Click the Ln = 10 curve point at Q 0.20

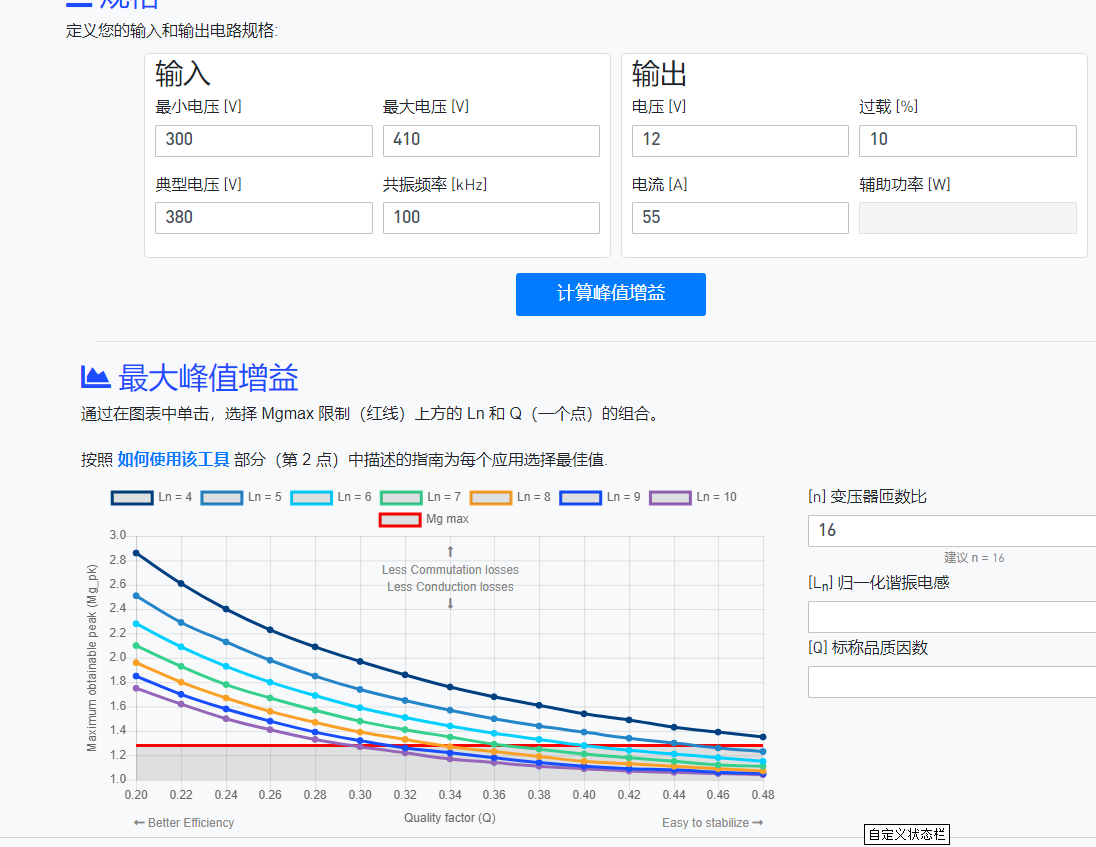click(x=136, y=688)
